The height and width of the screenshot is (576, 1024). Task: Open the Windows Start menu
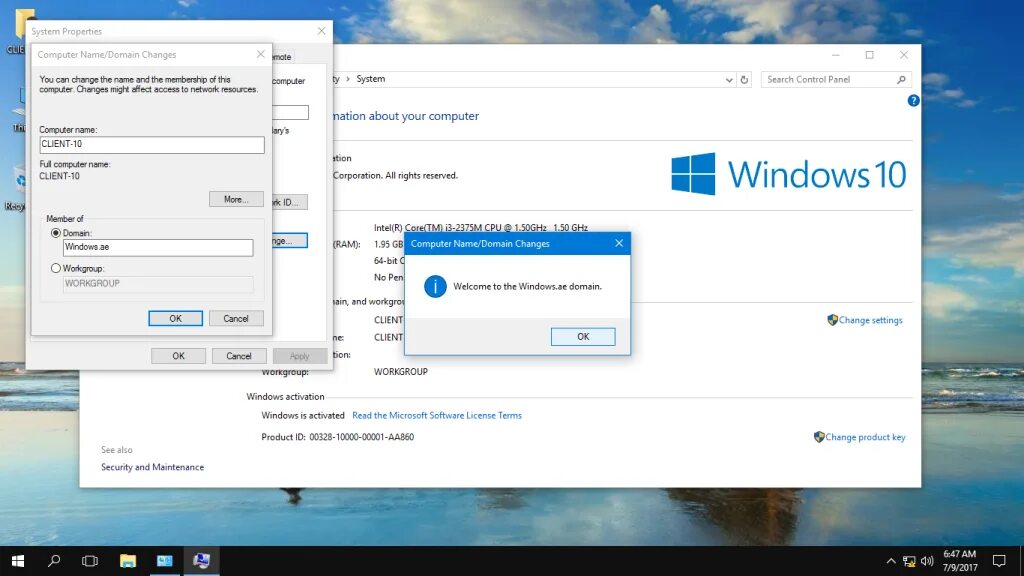pos(18,561)
